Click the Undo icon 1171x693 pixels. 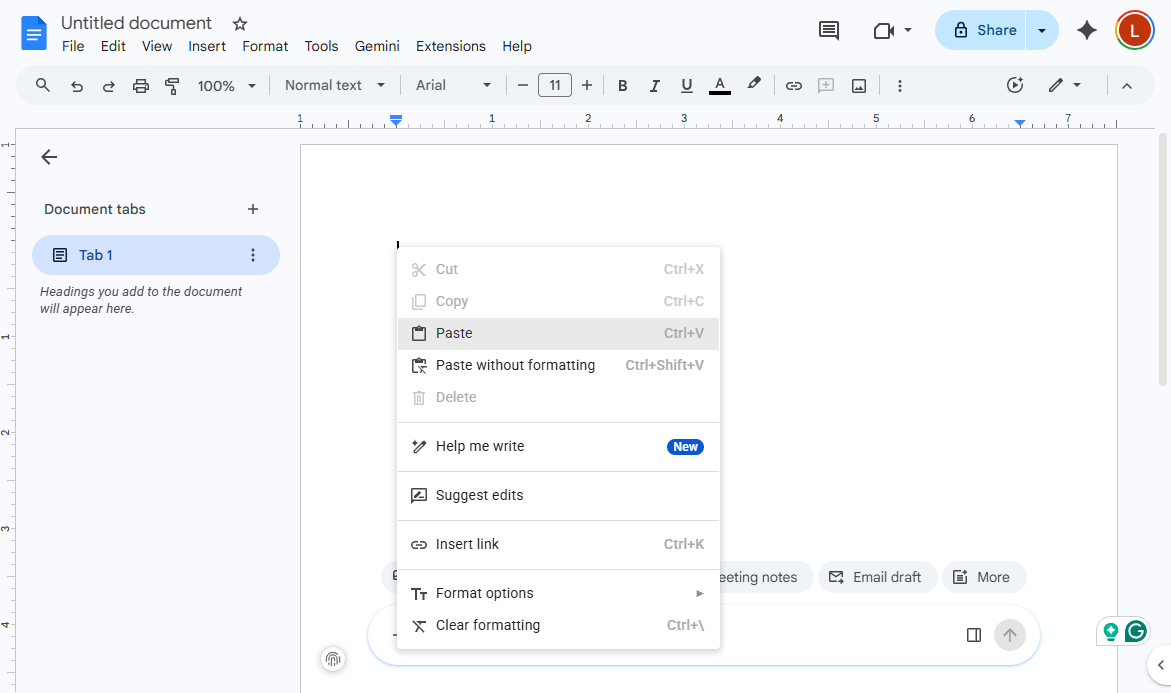coord(76,85)
